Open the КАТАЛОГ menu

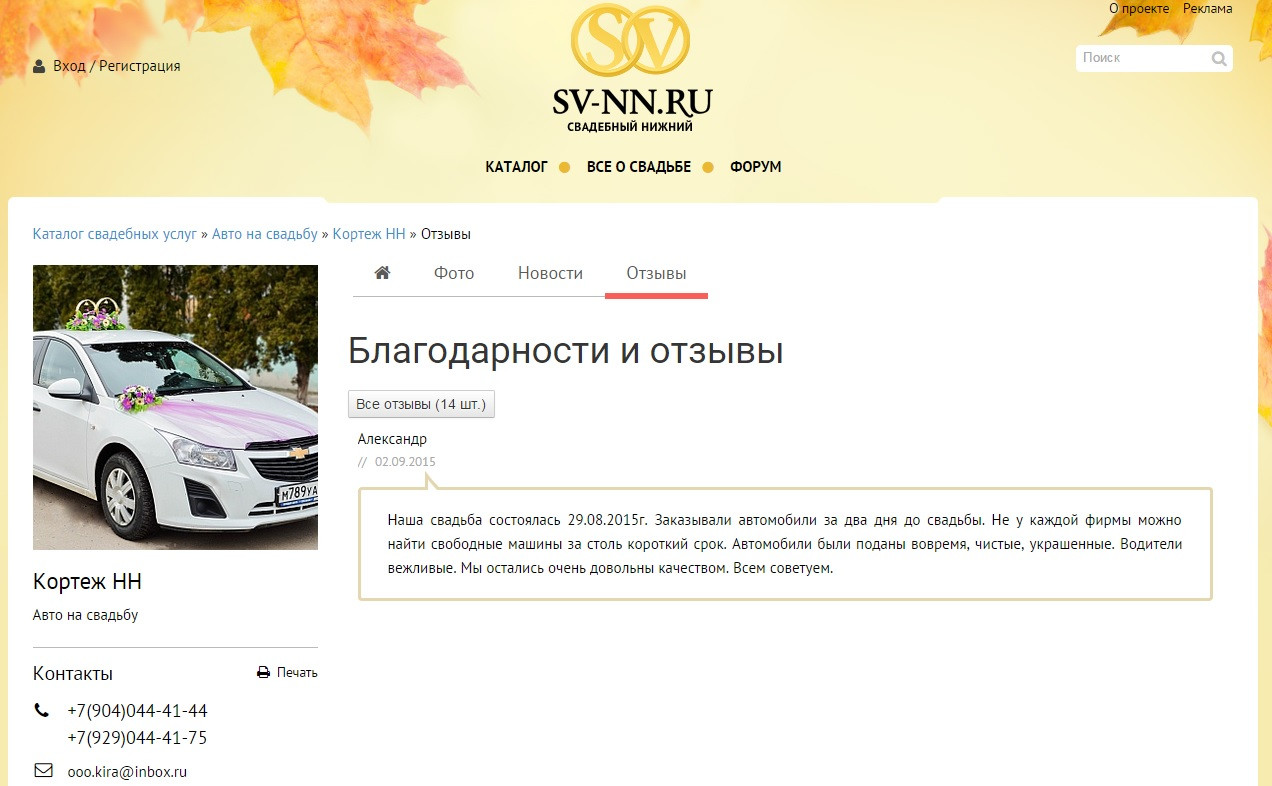[516, 167]
